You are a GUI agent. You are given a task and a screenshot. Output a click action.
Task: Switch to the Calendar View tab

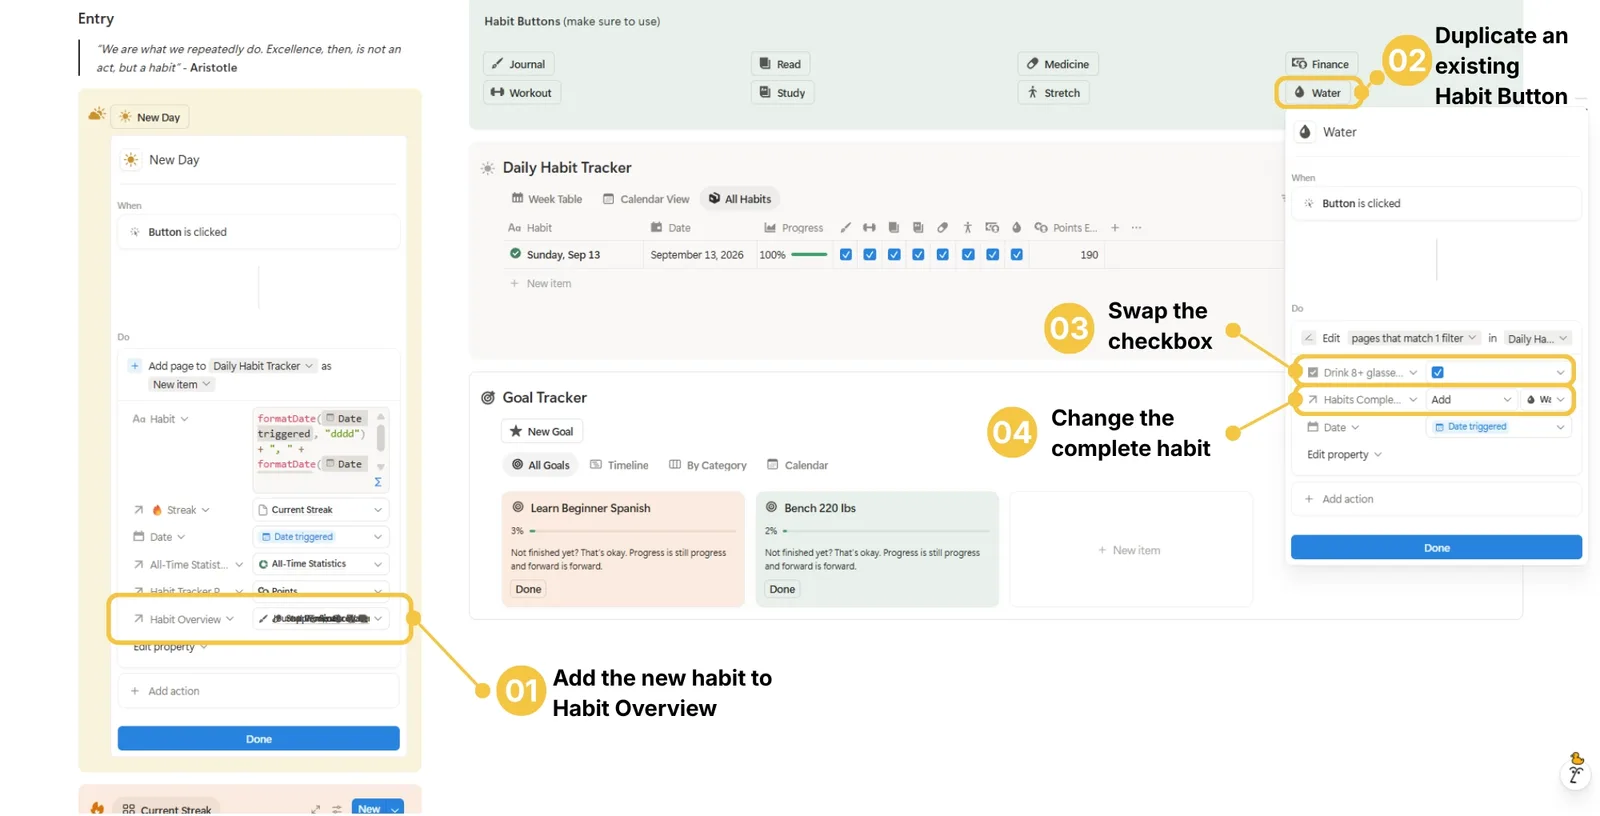[x=646, y=199]
